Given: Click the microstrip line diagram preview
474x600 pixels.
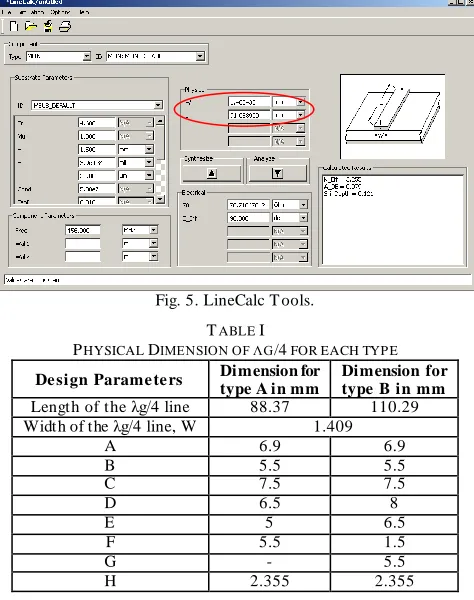Looking at the screenshot, I should (x=393, y=116).
